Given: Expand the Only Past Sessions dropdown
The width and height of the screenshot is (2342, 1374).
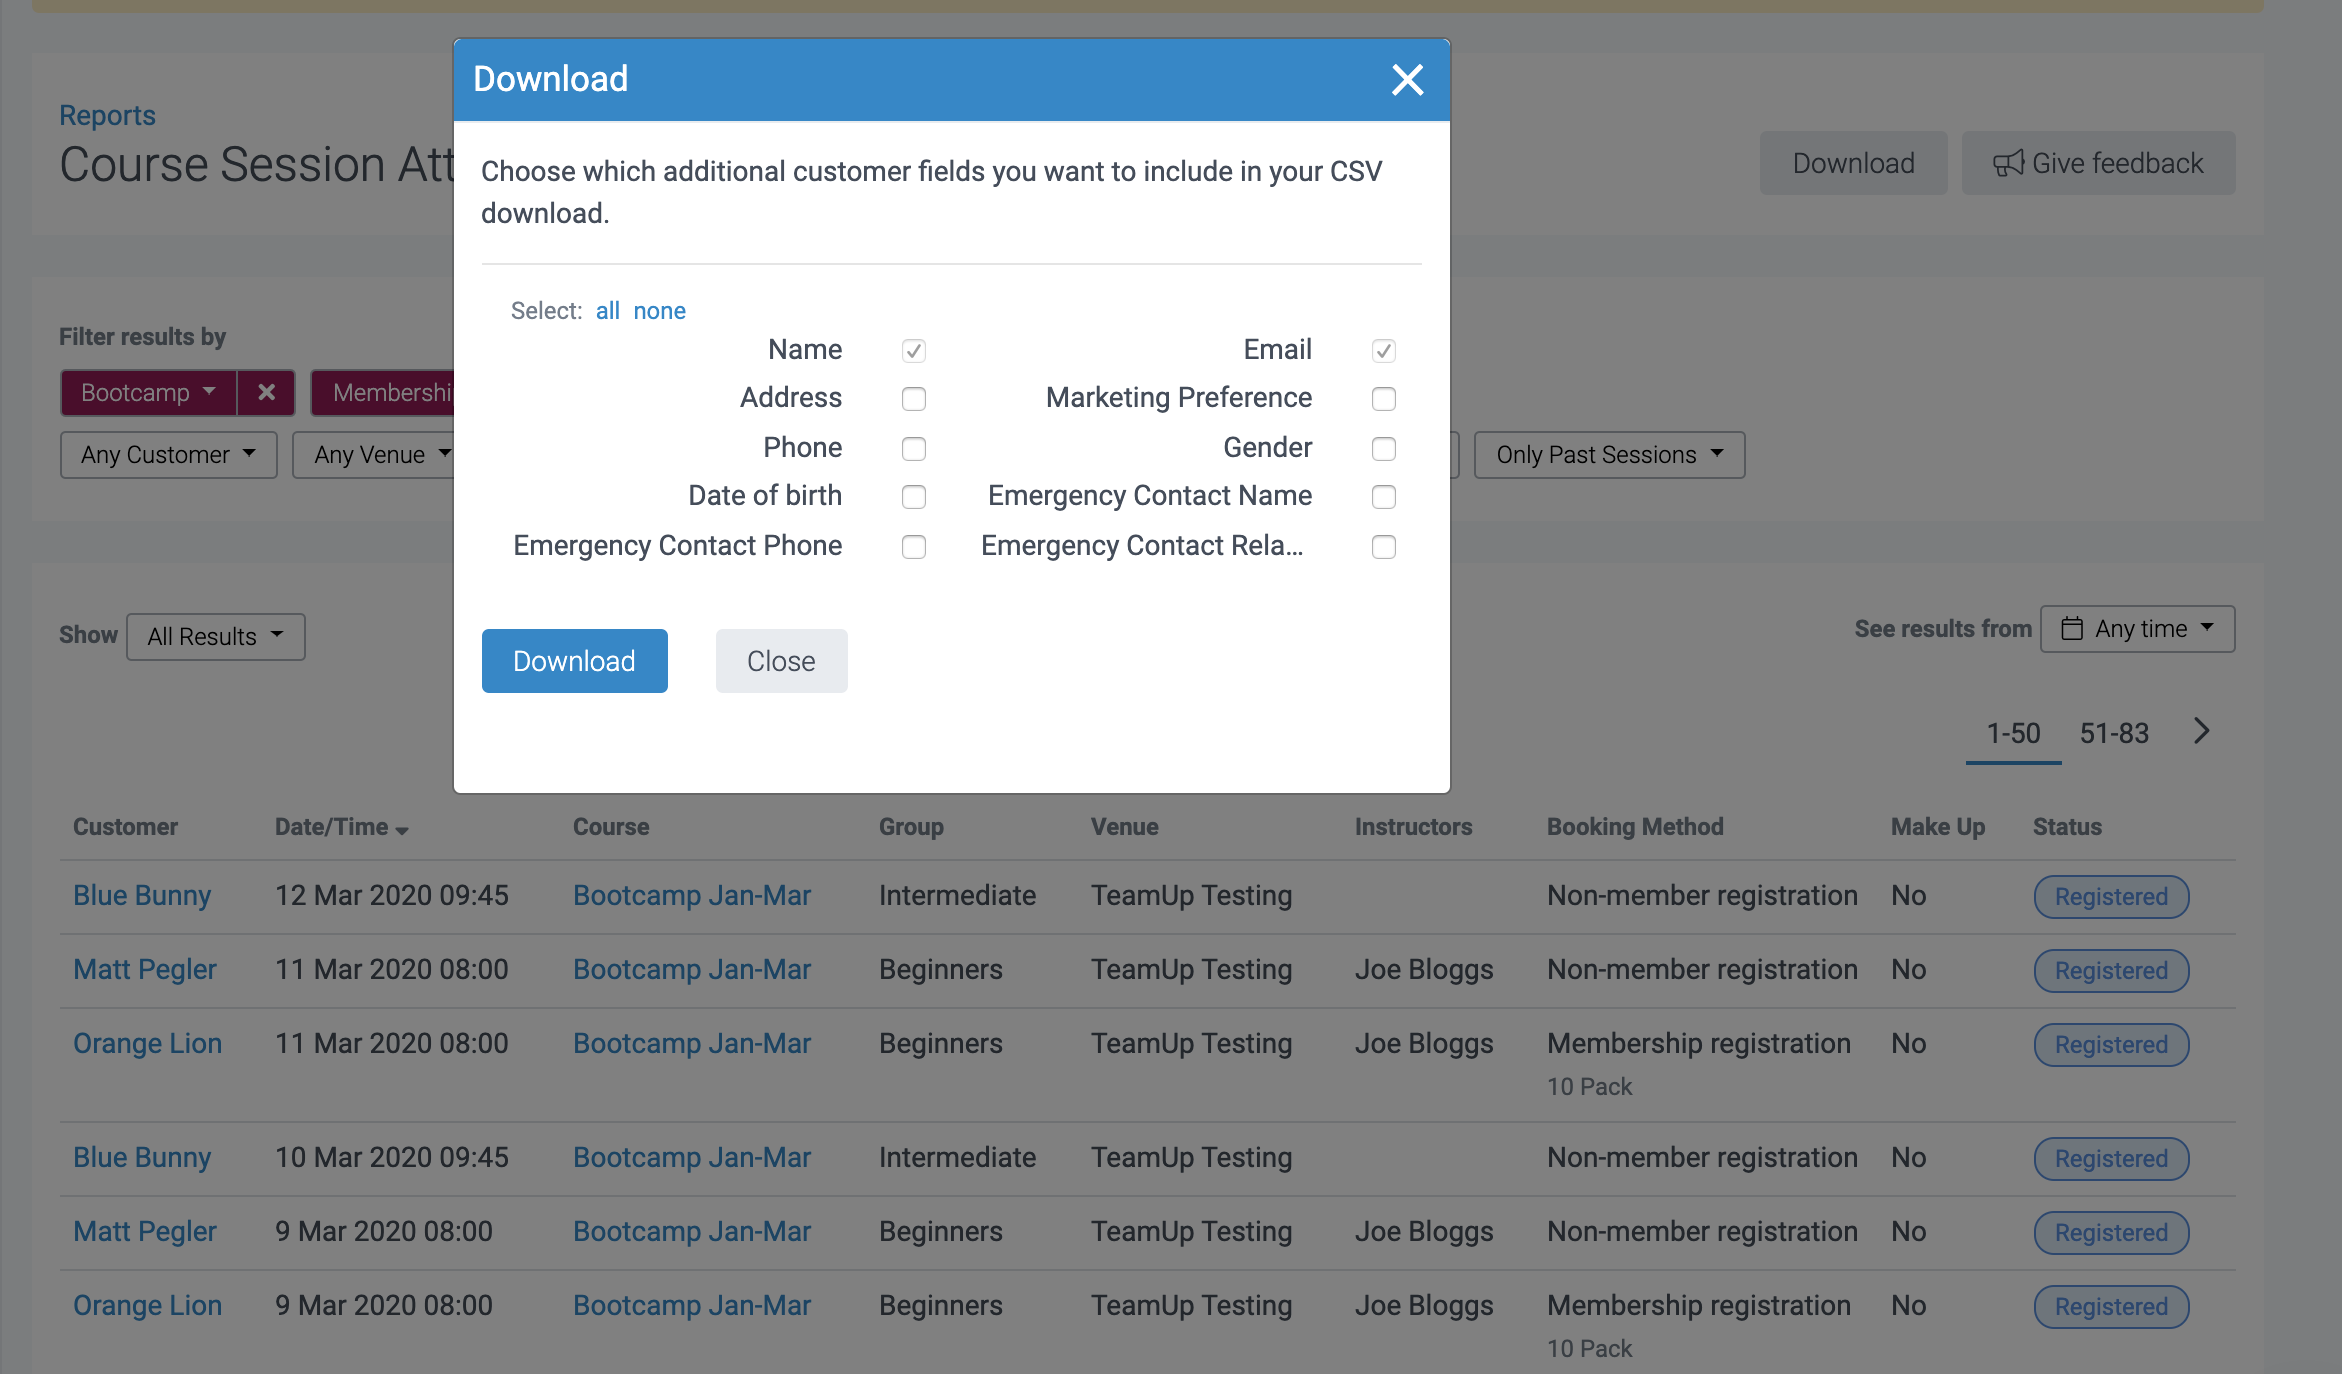Looking at the screenshot, I should 1608,455.
